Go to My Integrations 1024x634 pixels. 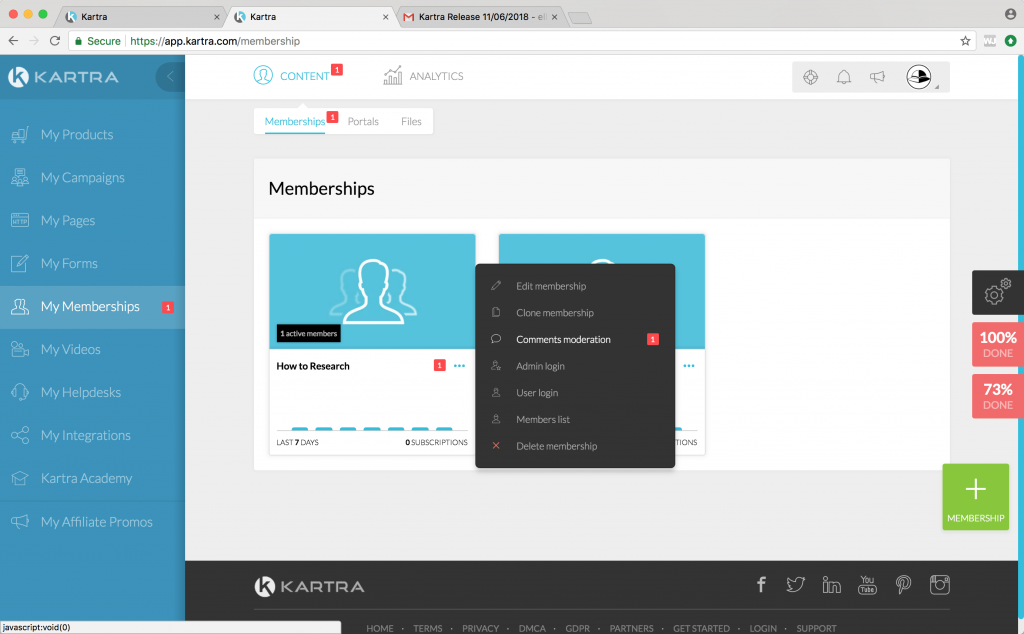click(x=92, y=436)
